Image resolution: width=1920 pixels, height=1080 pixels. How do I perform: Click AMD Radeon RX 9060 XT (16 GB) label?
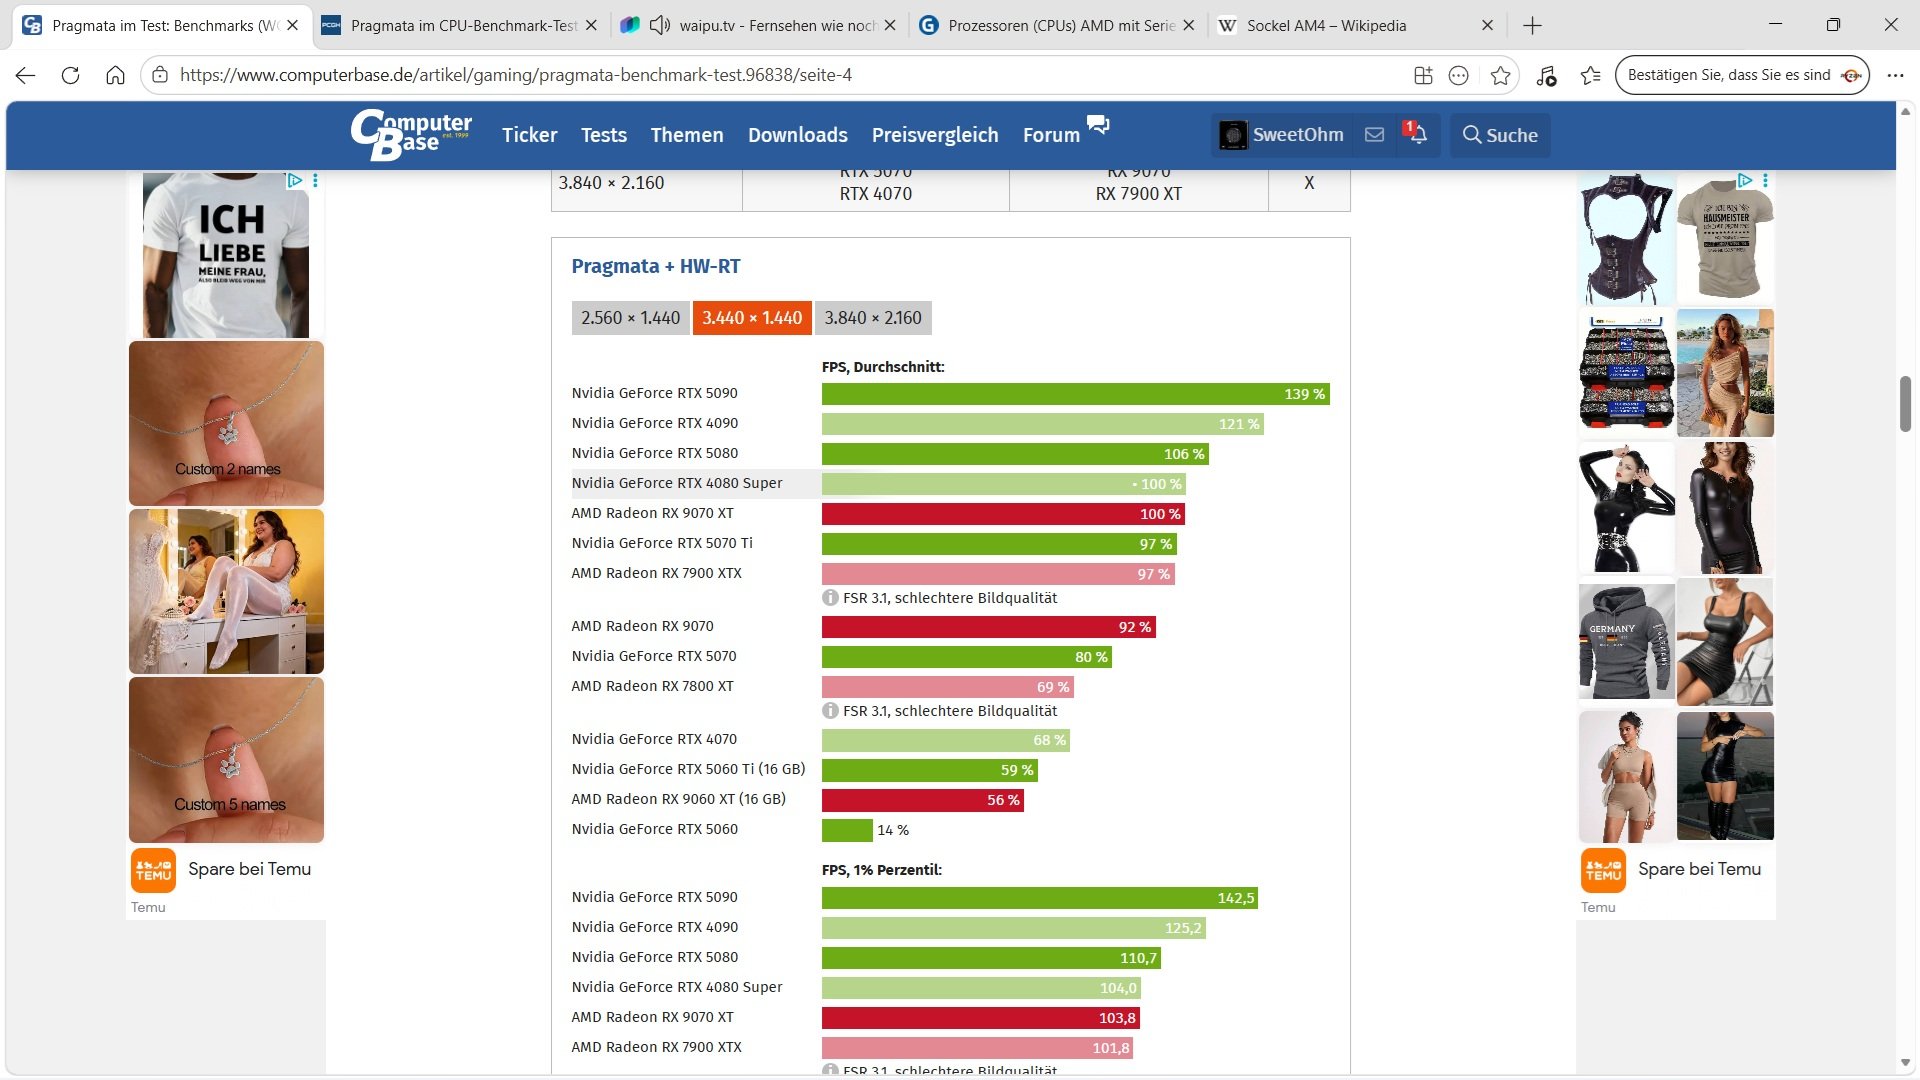(x=678, y=799)
